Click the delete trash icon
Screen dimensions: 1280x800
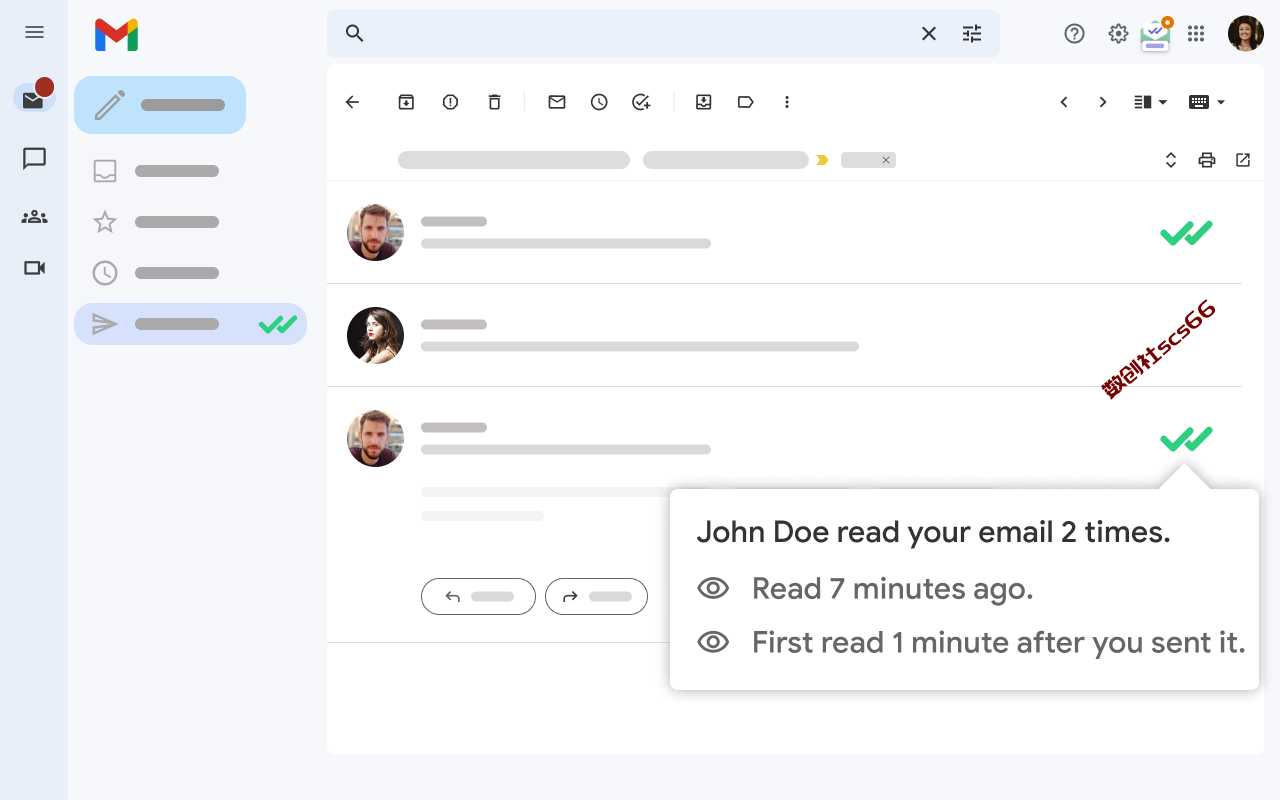494,102
